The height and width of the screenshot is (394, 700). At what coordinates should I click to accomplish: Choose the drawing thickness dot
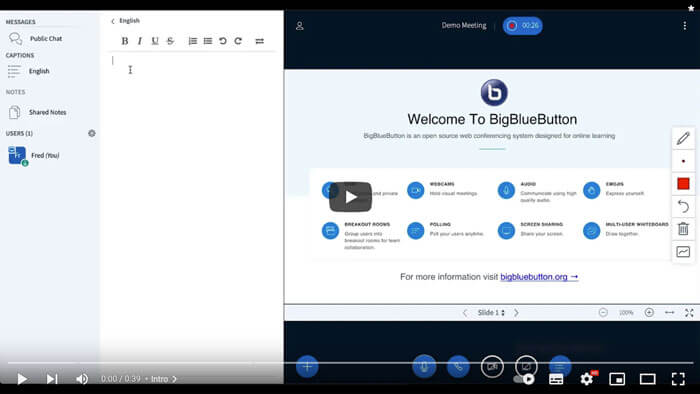click(x=683, y=161)
